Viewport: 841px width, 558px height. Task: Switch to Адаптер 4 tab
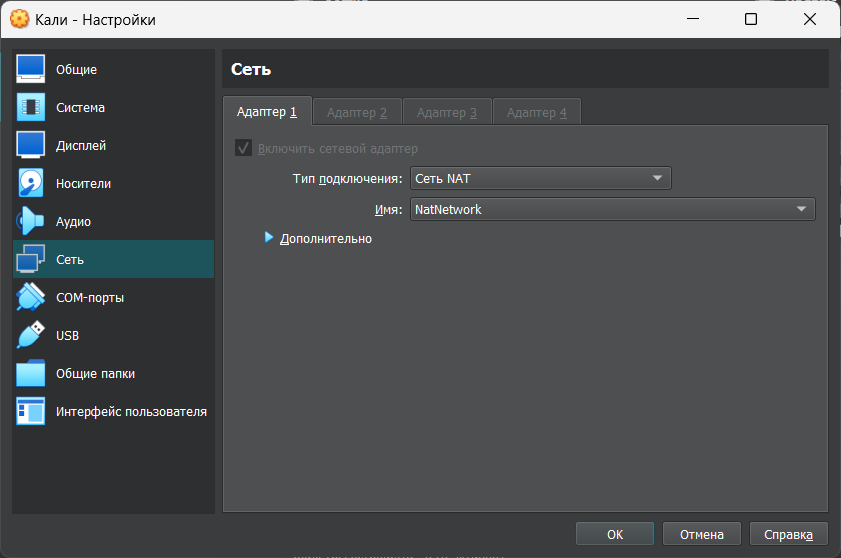click(x=537, y=113)
